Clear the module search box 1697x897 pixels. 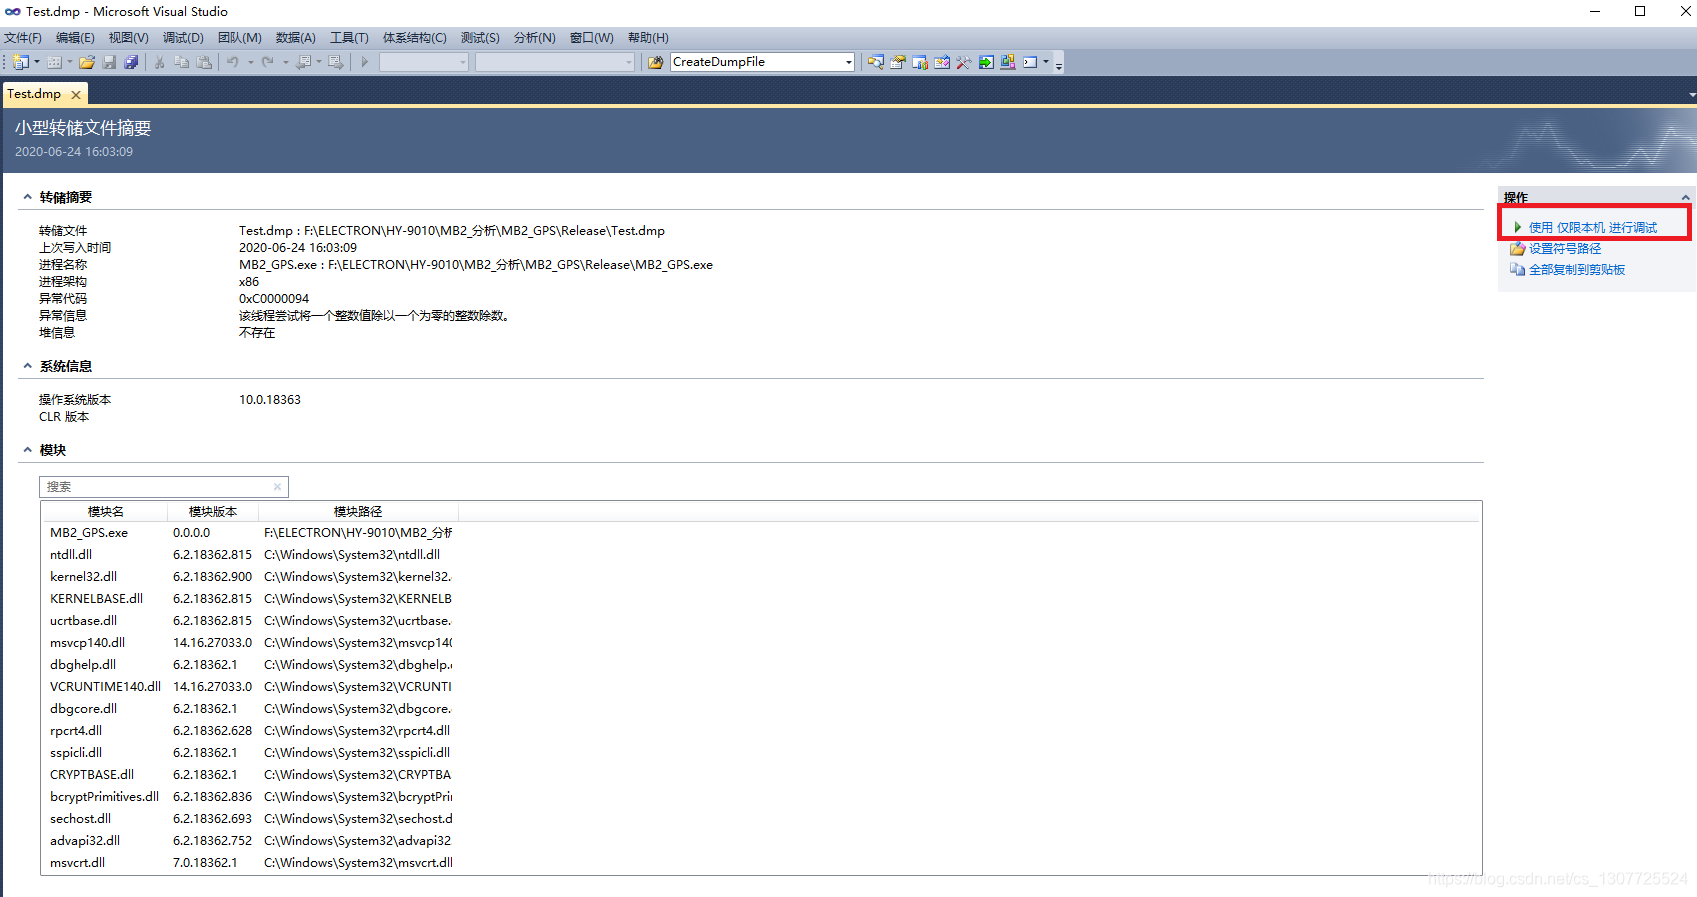pyautogui.click(x=277, y=487)
